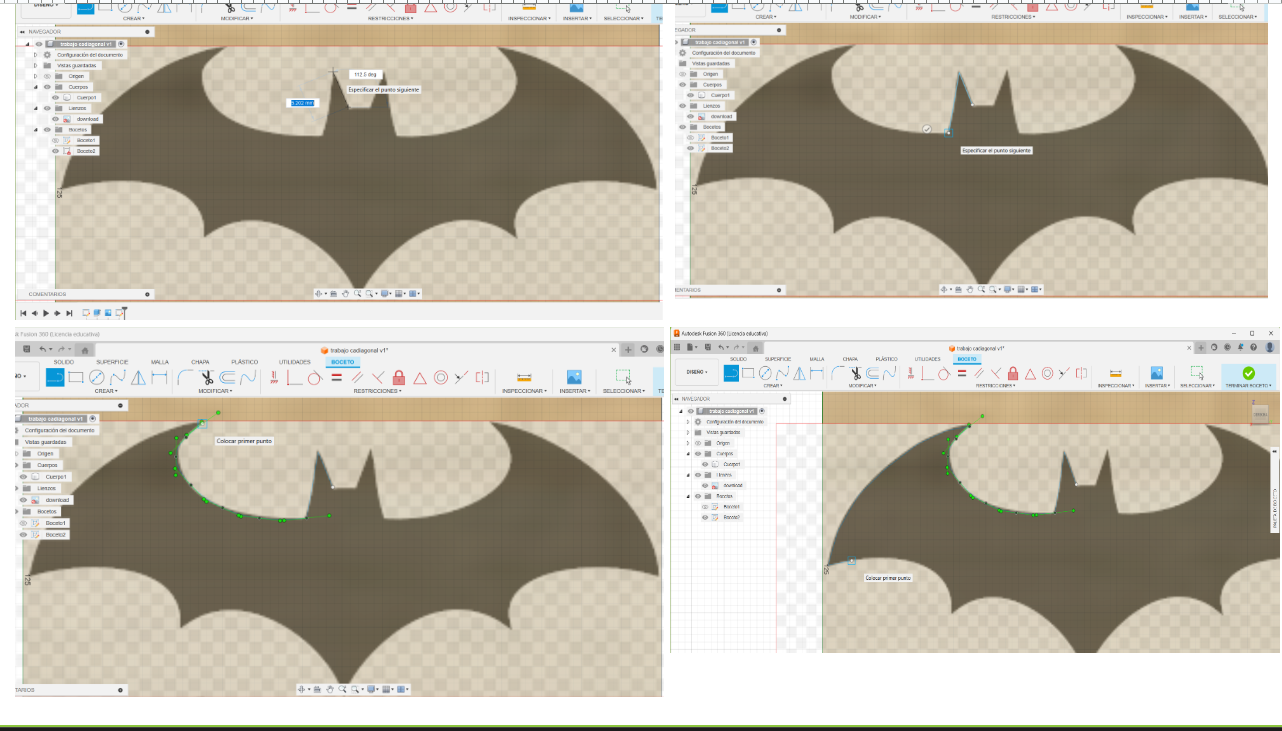
Task: Open new design tab with plus button
Action: click(x=1201, y=347)
